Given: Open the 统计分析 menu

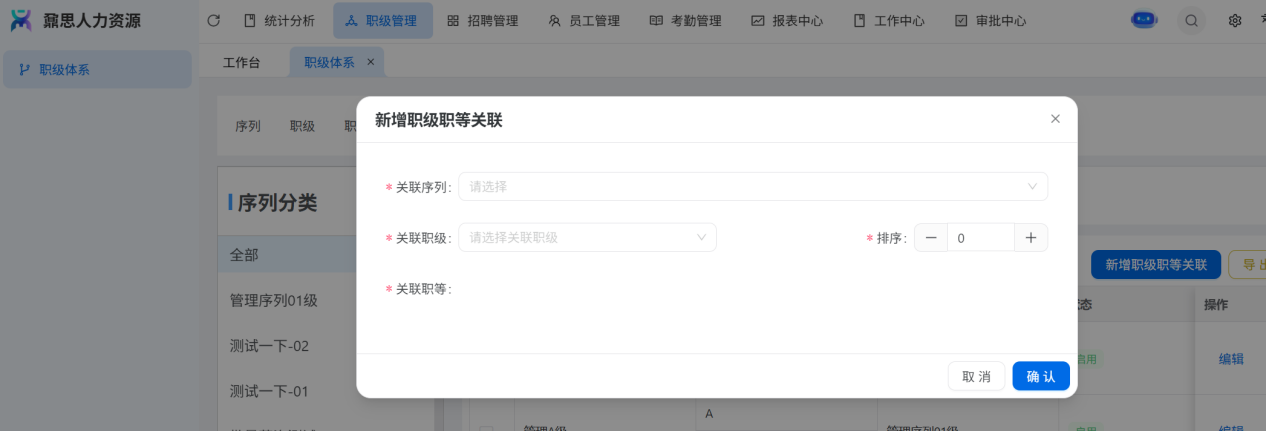Looking at the screenshot, I should (279, 20).
